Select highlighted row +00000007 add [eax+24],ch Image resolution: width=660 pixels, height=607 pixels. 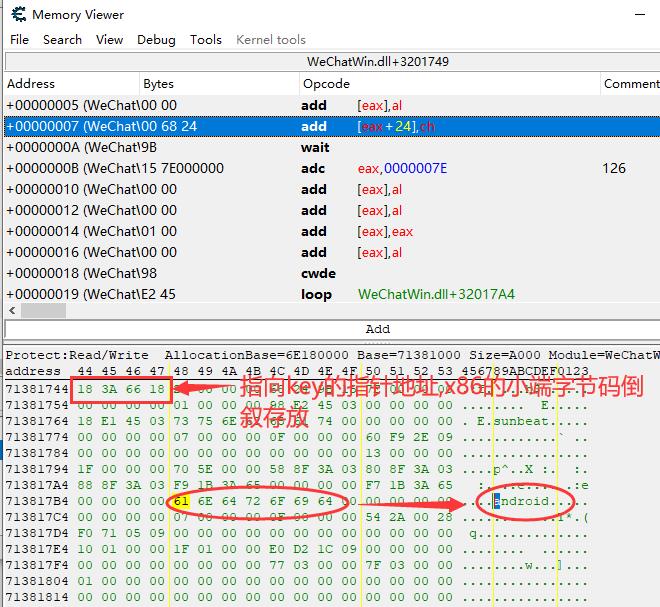tap(333, 126)
